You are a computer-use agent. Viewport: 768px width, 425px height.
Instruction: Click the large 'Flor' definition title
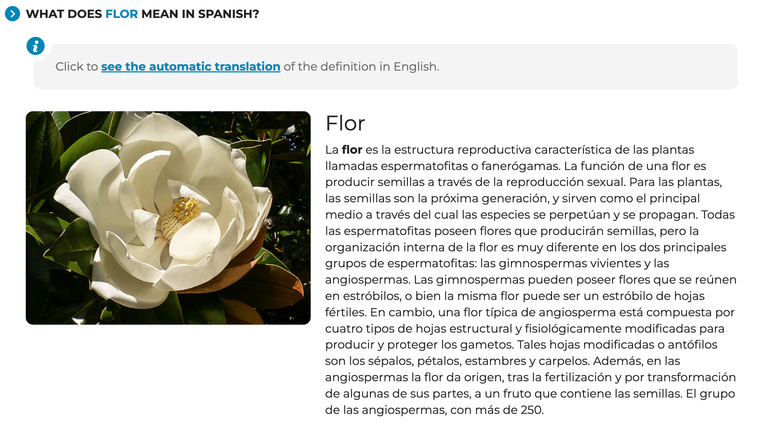tap(345, 123)
